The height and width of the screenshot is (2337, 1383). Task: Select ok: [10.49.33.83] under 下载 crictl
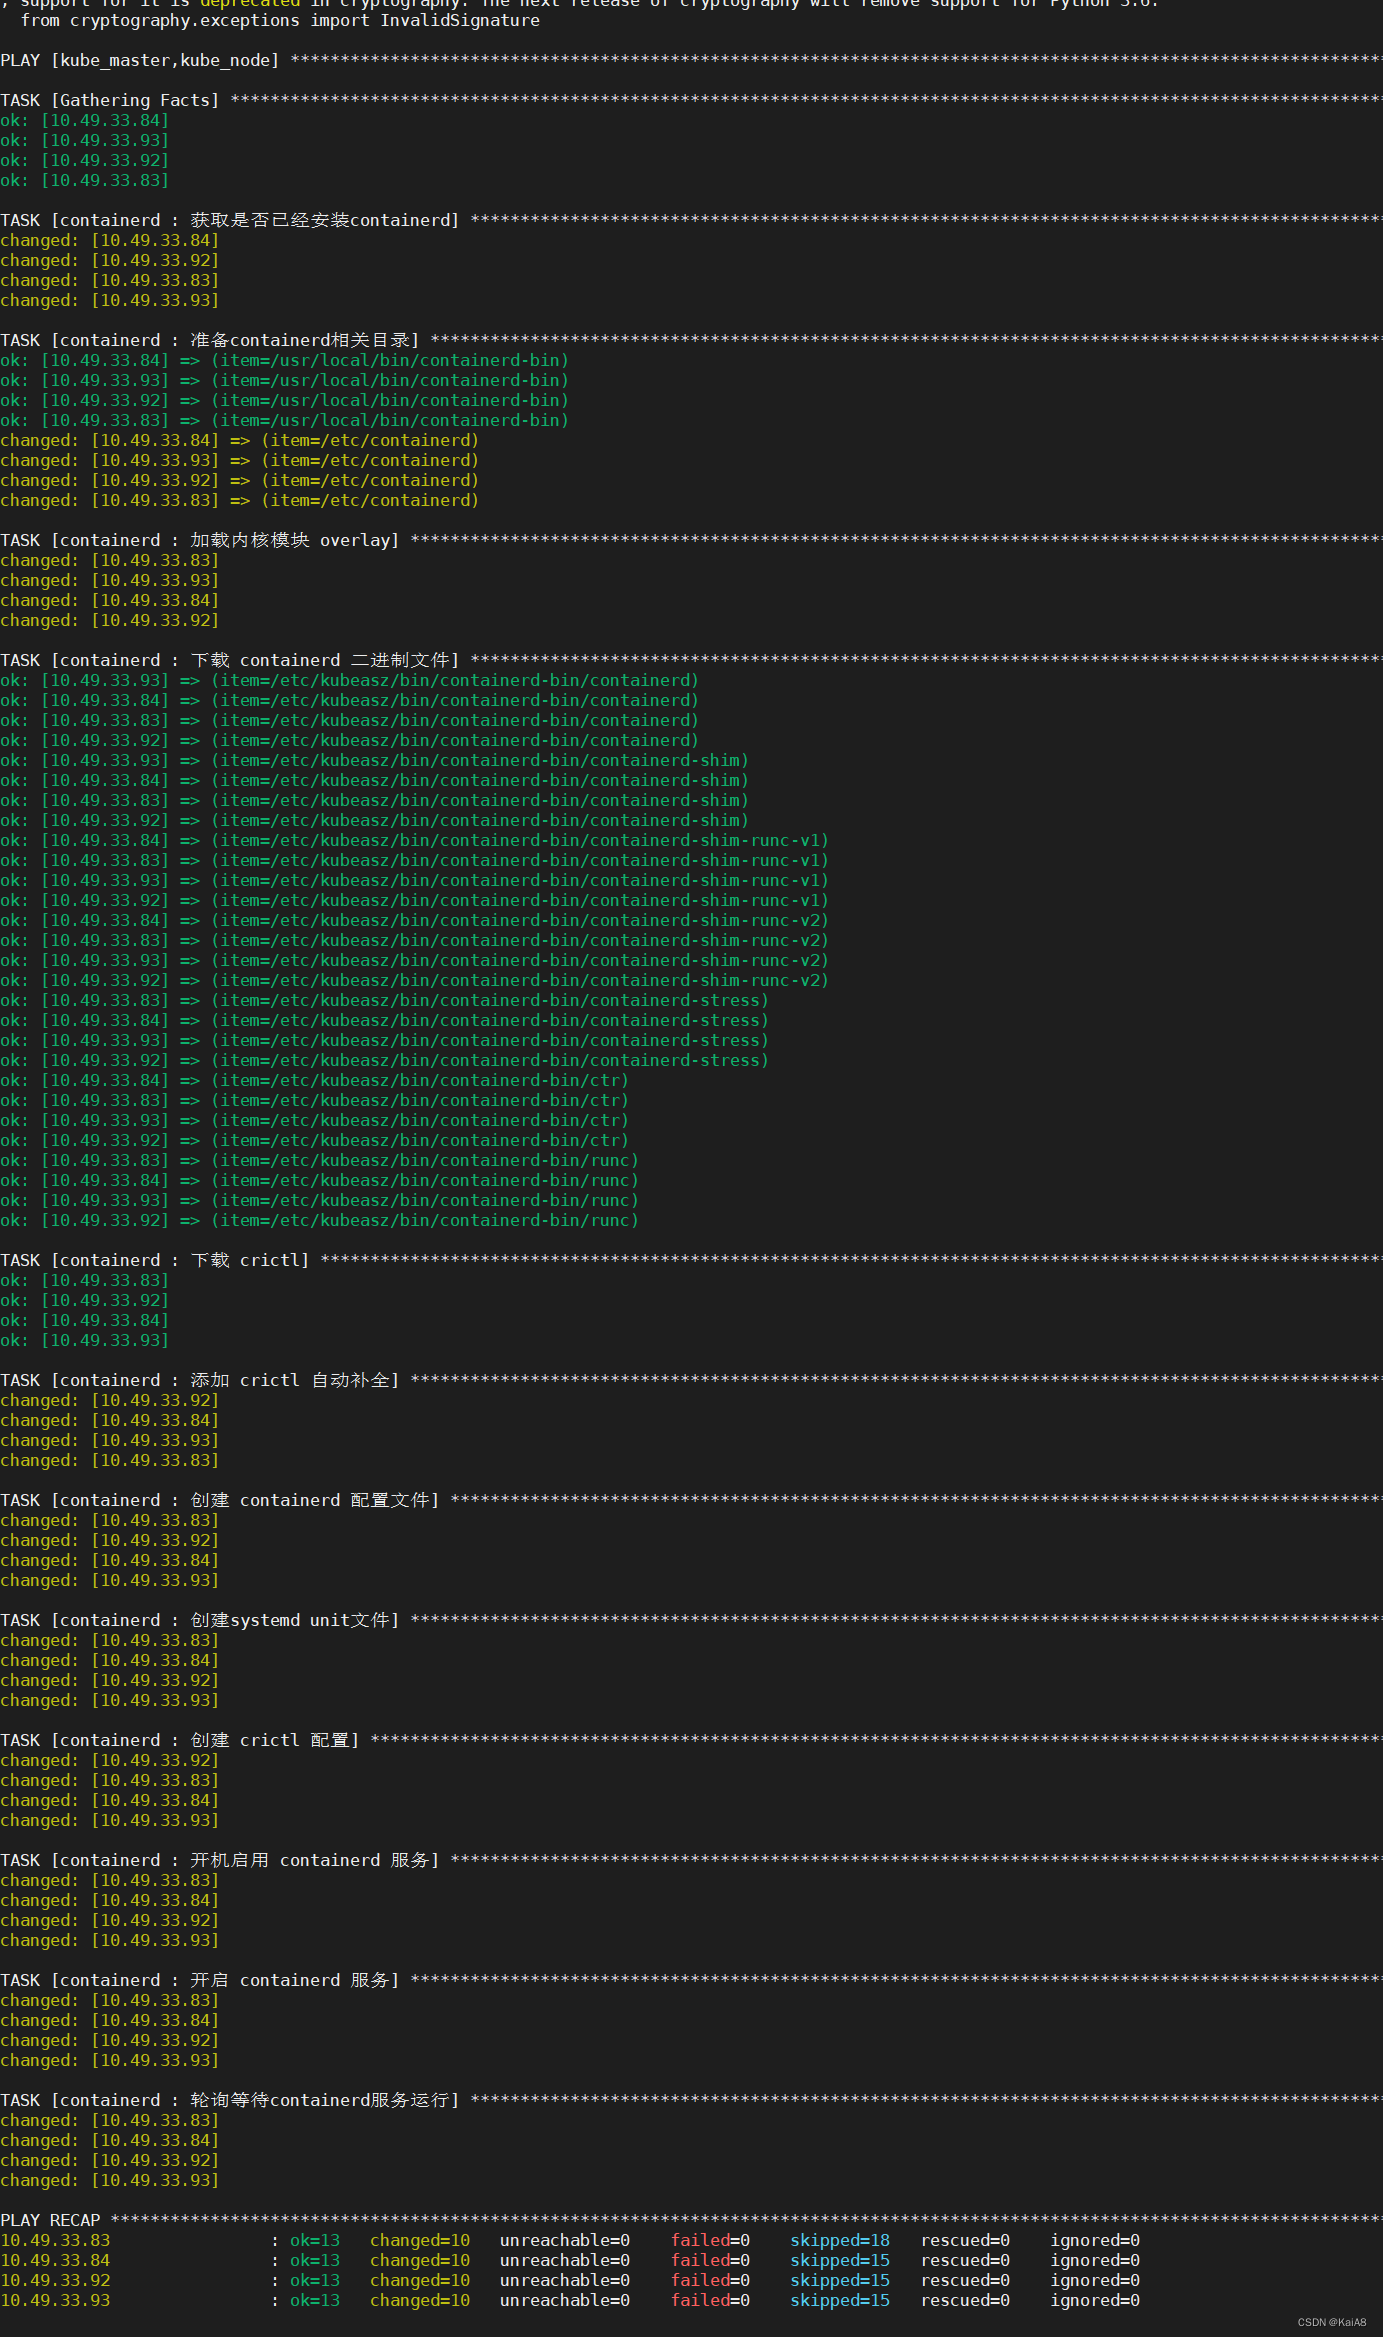click(x=85, y=1280)
